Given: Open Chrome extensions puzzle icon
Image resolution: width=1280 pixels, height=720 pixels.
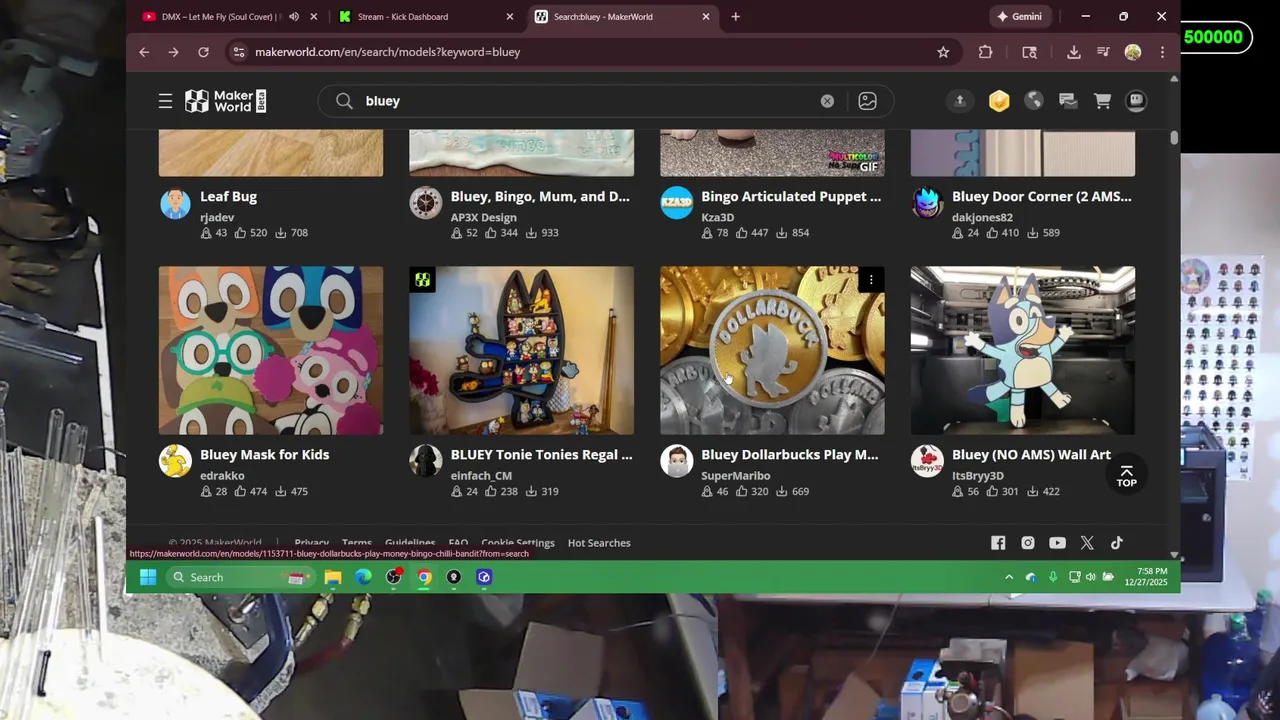Looking at the screenshot, I should pyautogui.click(x=986, y=52).
